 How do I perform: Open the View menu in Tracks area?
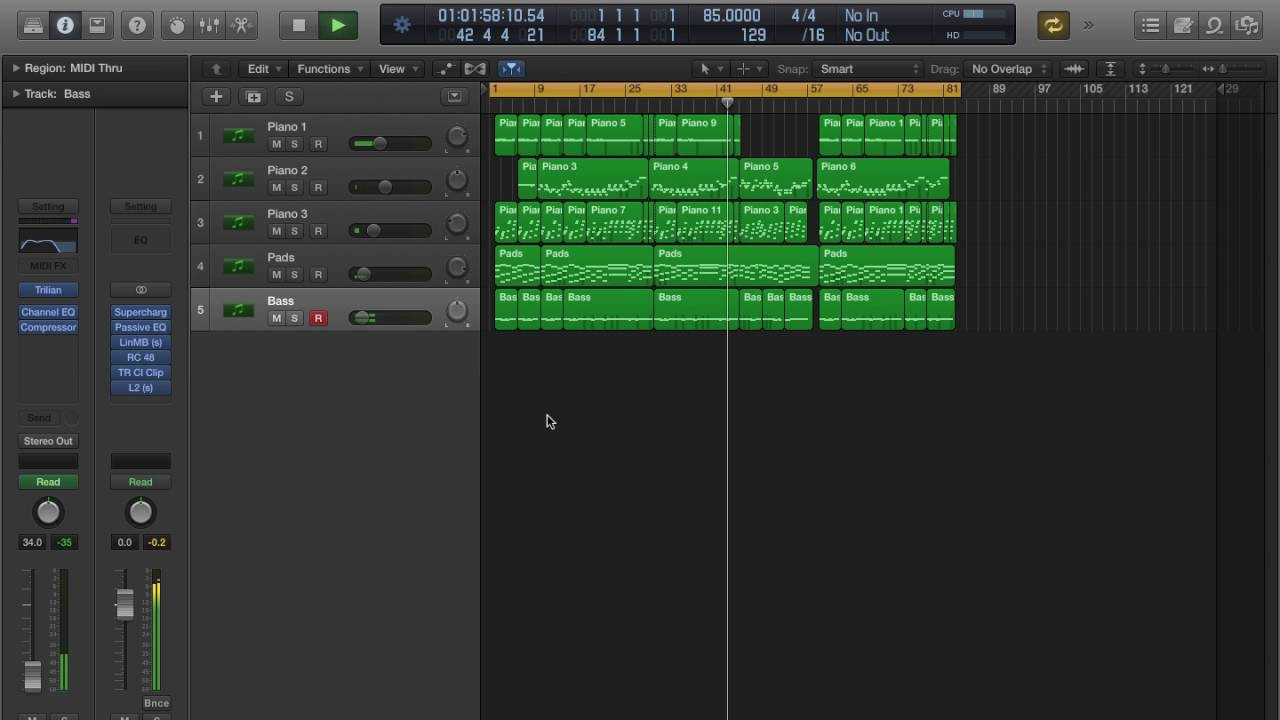(x=398, y=69)
